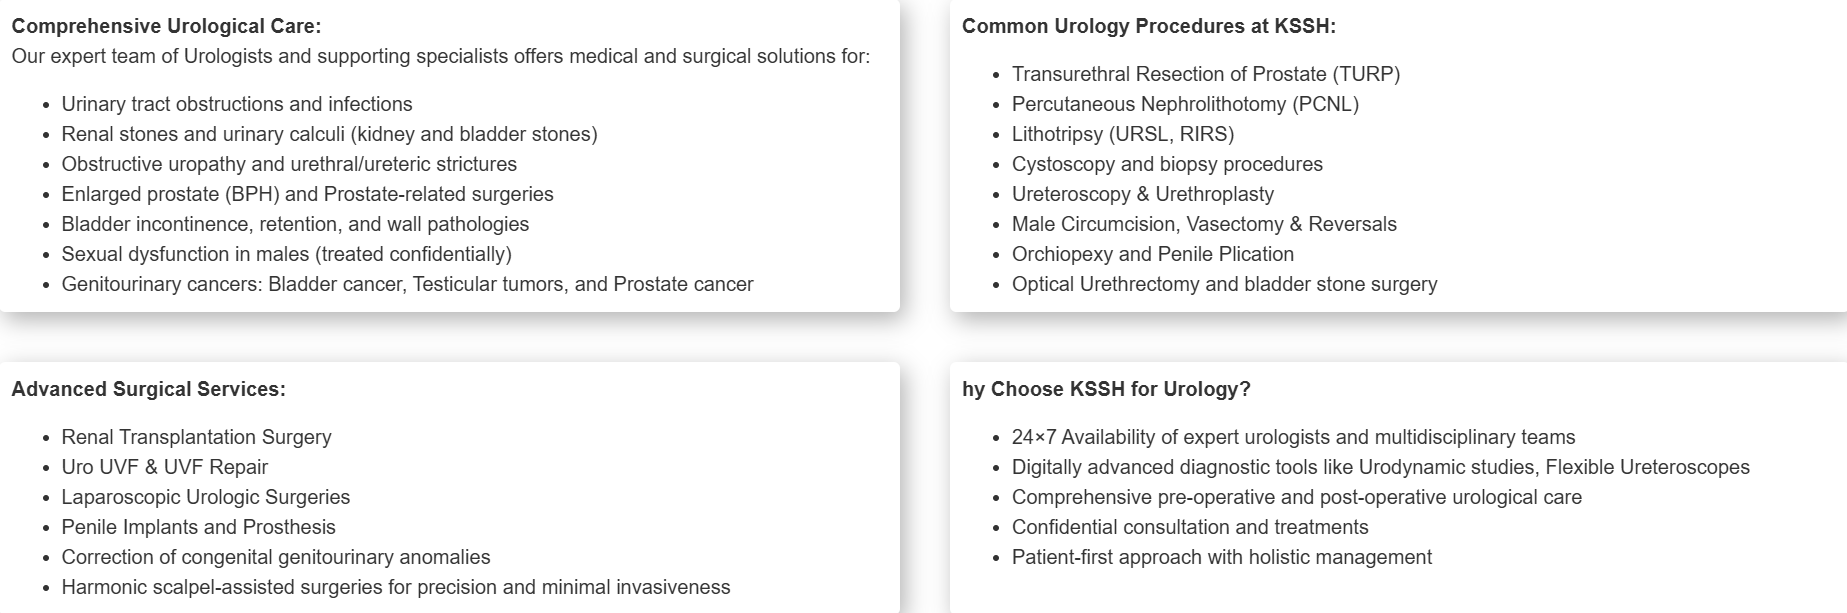The width and height of the screenshot is (1847, 613).
Task: Click "Enlarged prostate (BPH)" list entry
Action: [307, 194]
